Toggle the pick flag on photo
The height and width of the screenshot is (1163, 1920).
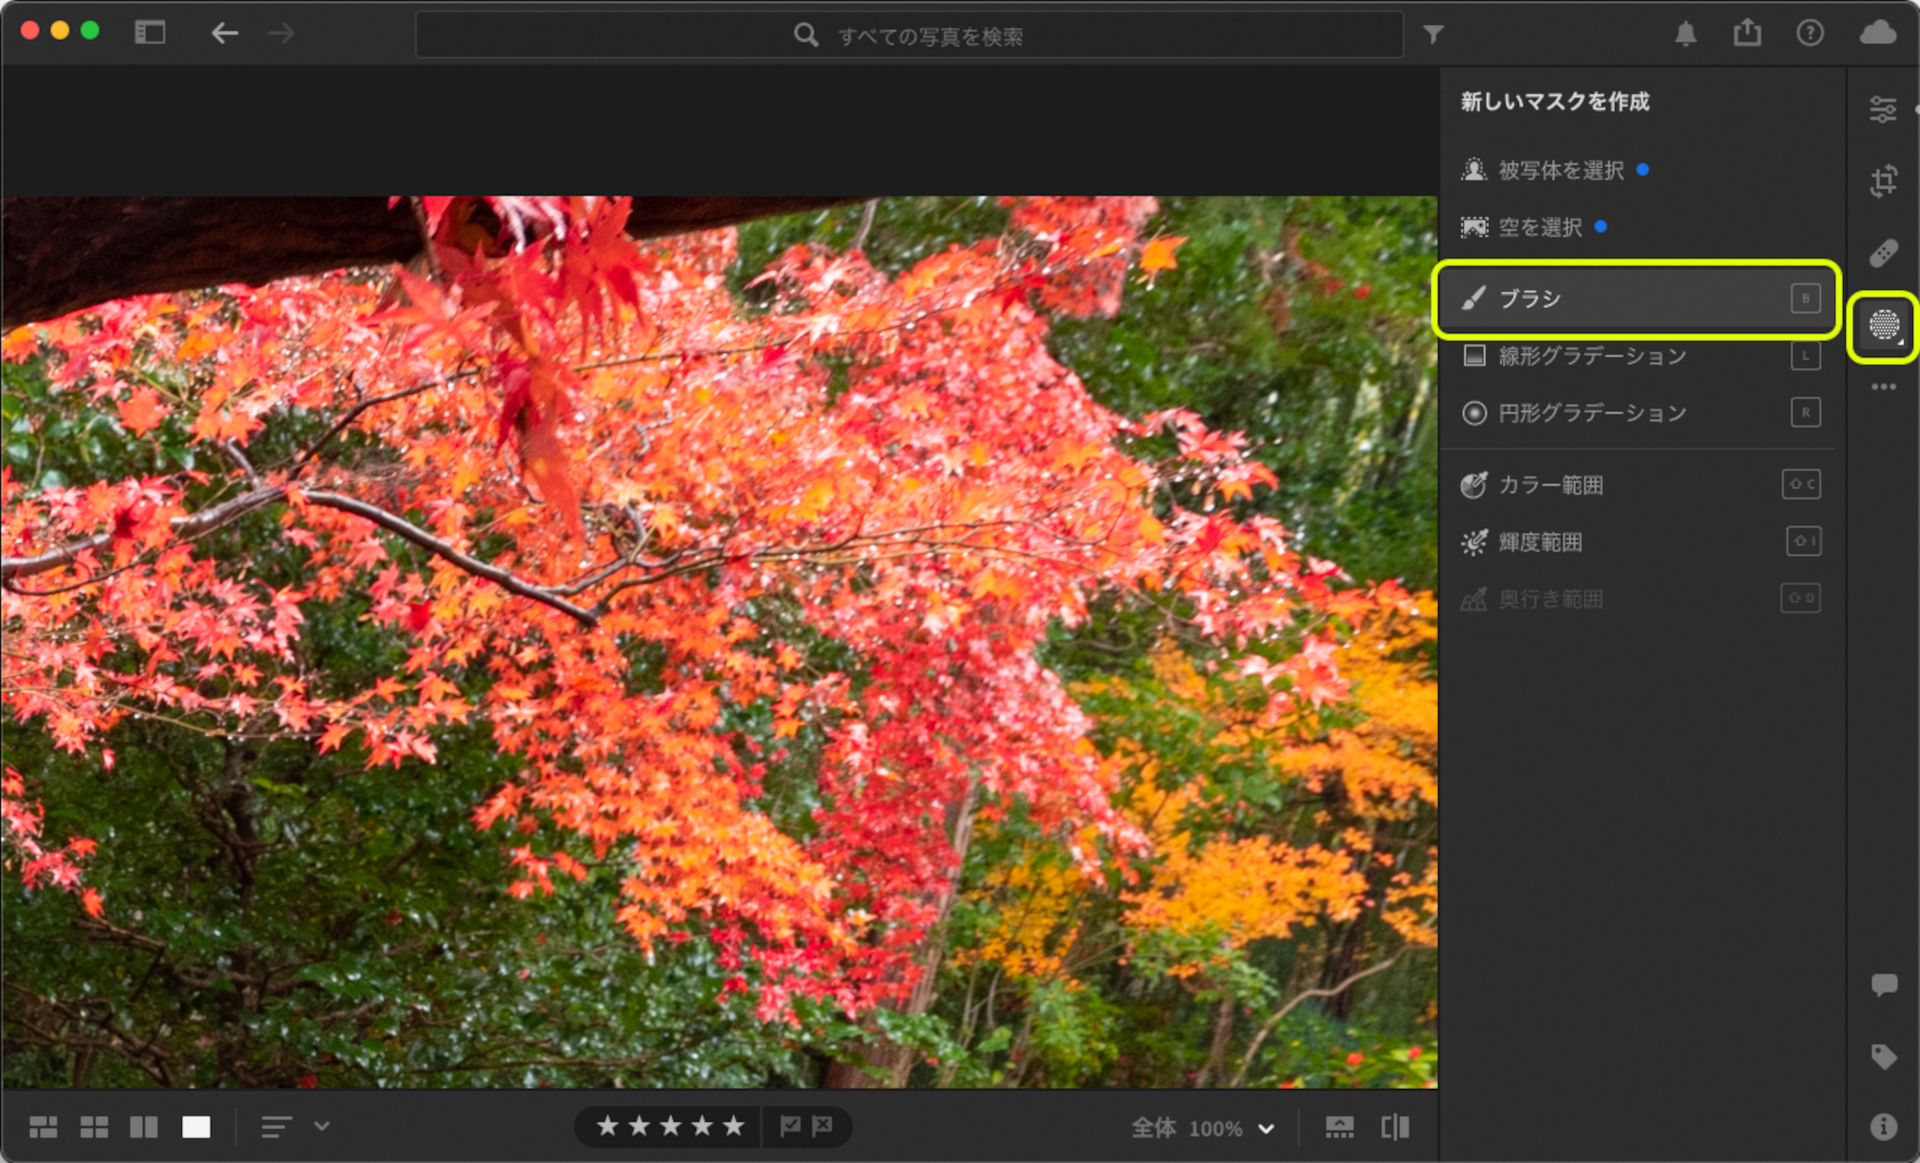[x=790, y=1127]
